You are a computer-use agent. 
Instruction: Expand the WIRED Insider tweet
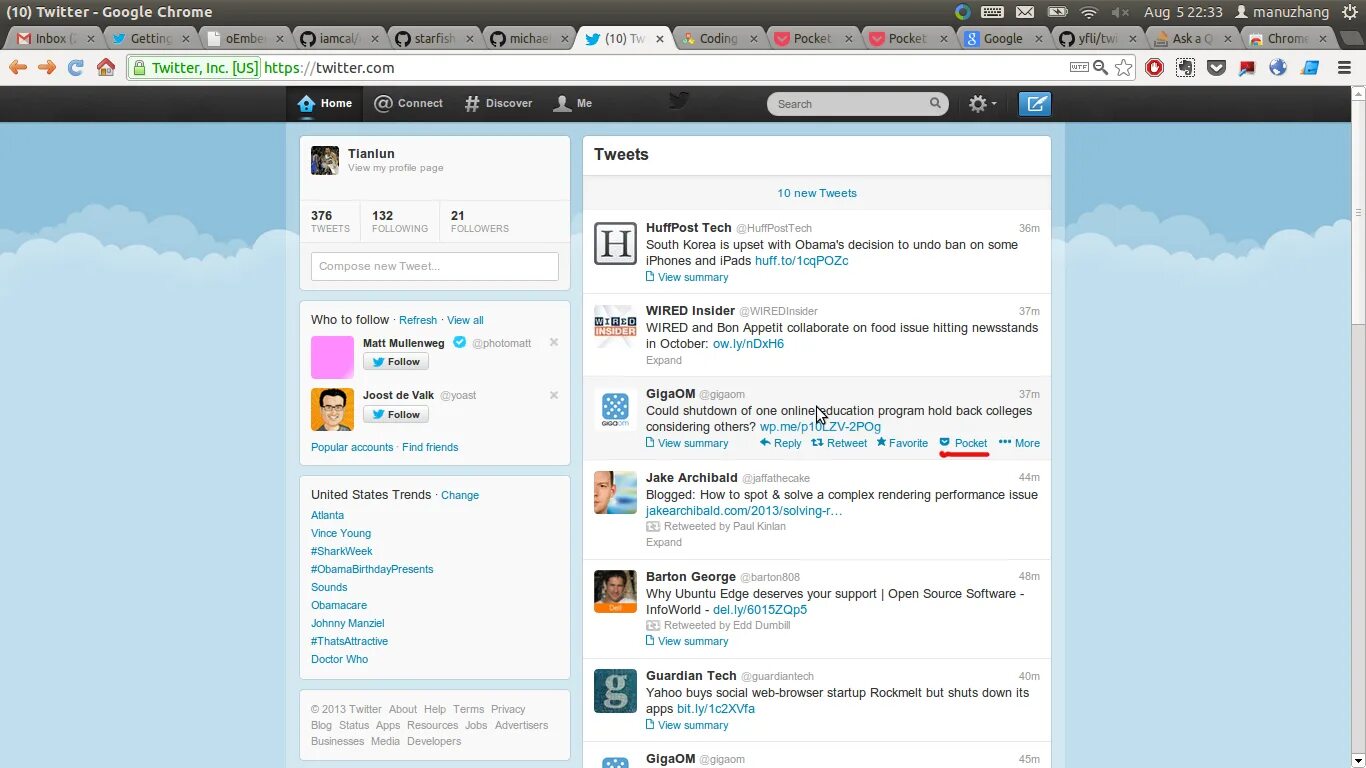(x=664, y=360)
